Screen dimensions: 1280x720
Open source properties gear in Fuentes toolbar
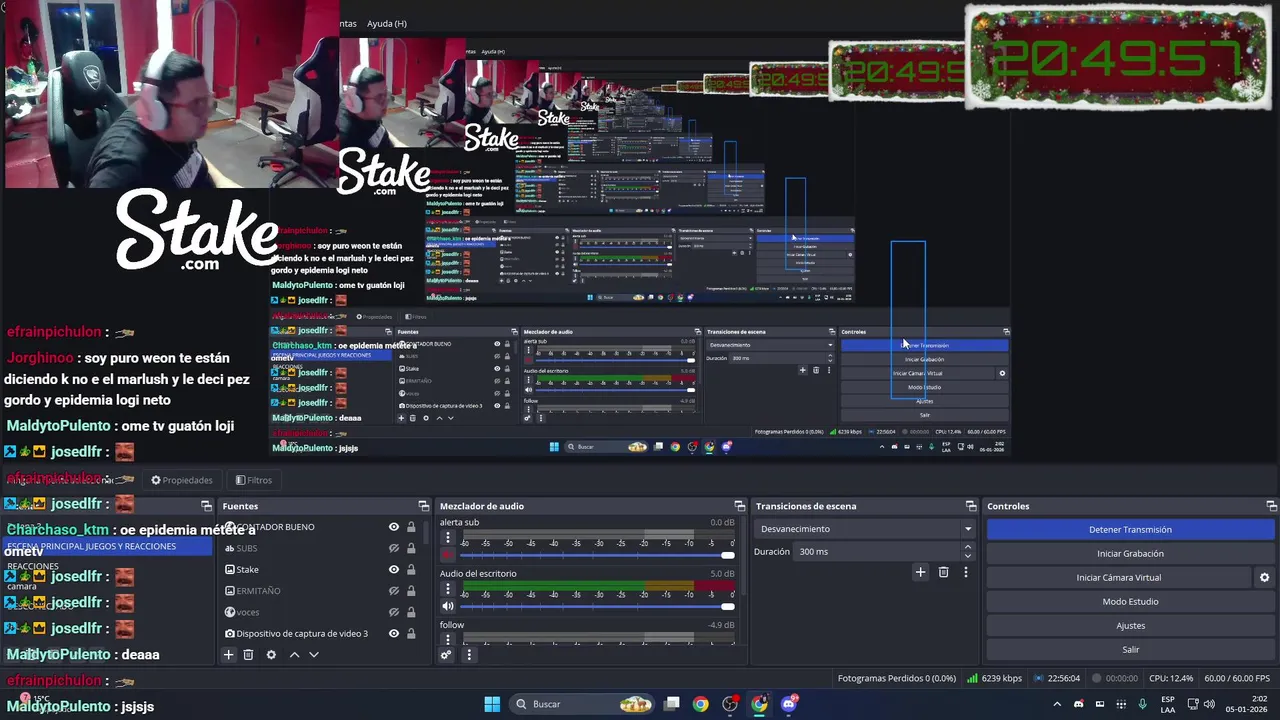(x=271, y=655)
